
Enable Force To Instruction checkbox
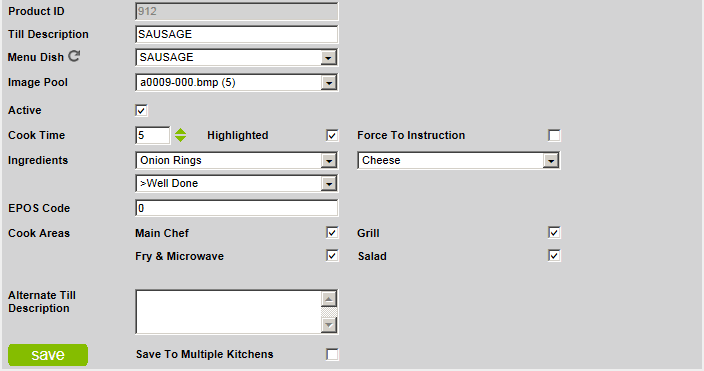tap(554, 136)
